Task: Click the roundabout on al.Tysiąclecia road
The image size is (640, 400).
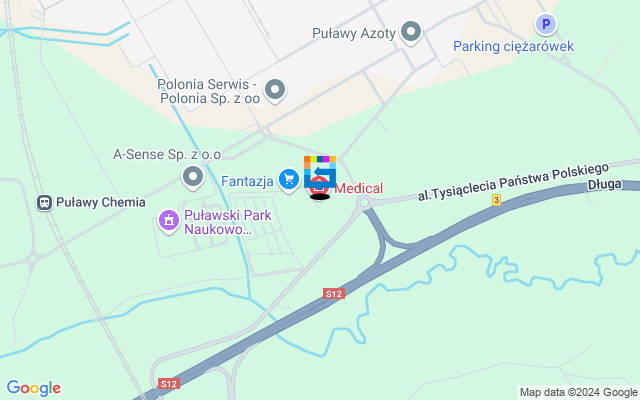Action: 364,202
